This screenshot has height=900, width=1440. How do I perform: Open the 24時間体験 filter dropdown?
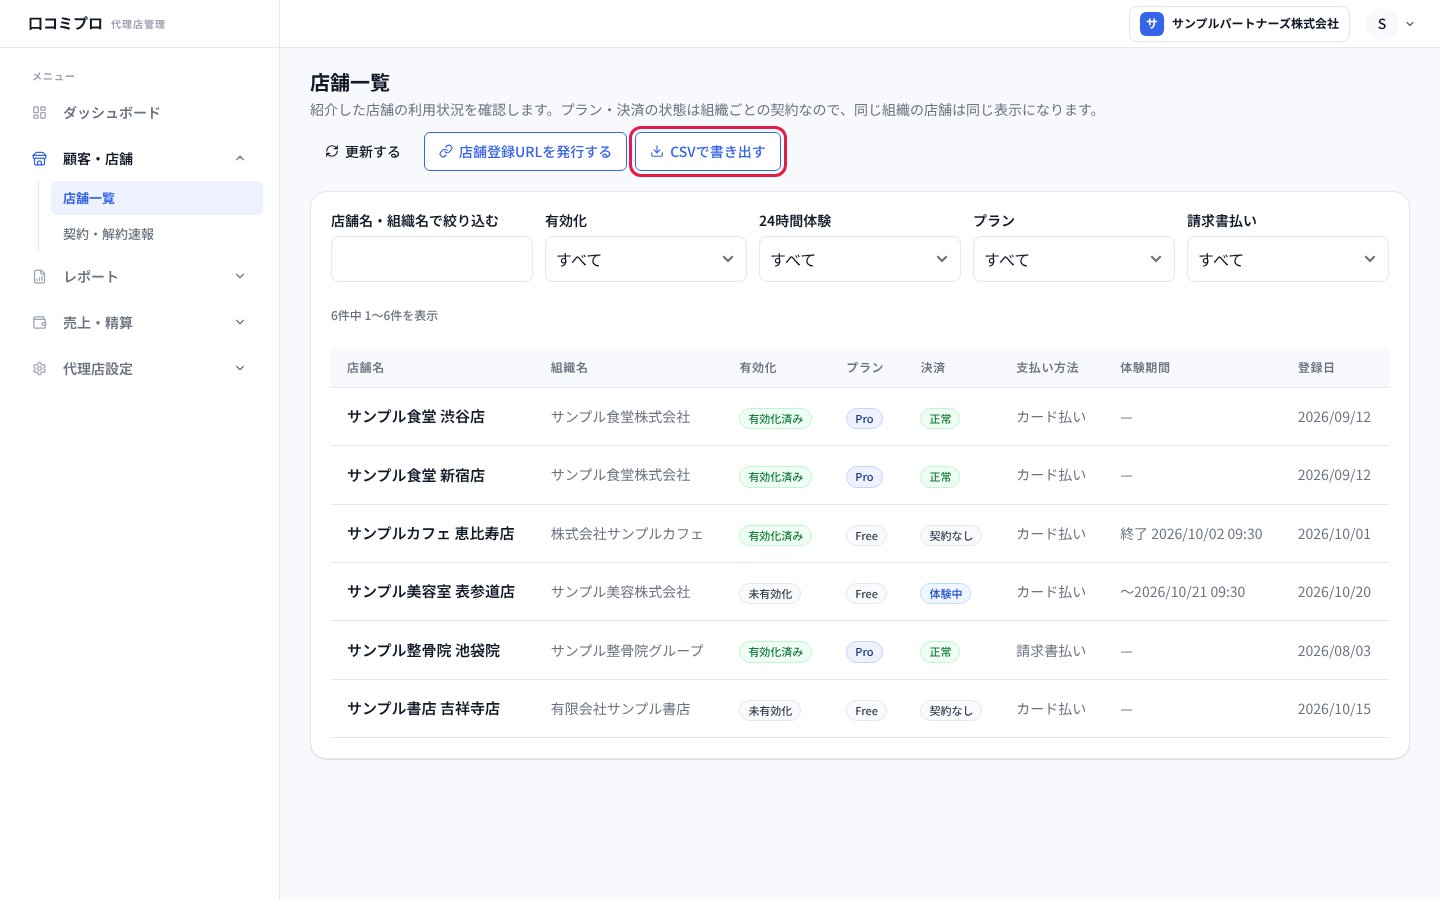tap(860, 259)
